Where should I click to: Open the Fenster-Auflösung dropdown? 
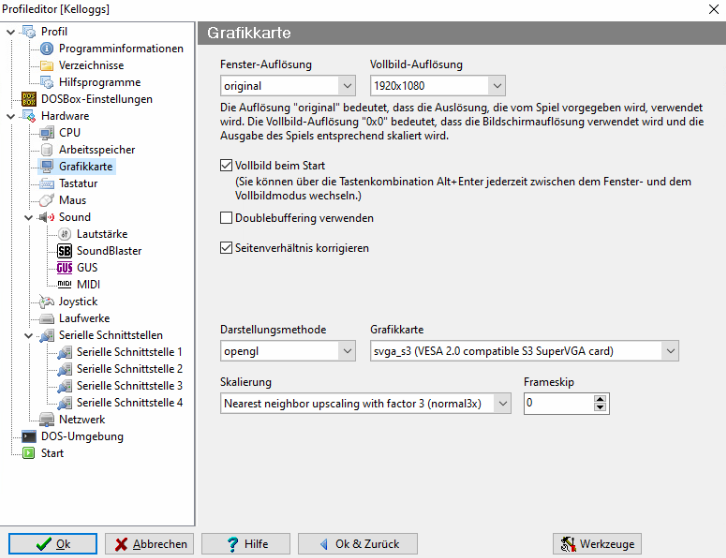(347, 86)
